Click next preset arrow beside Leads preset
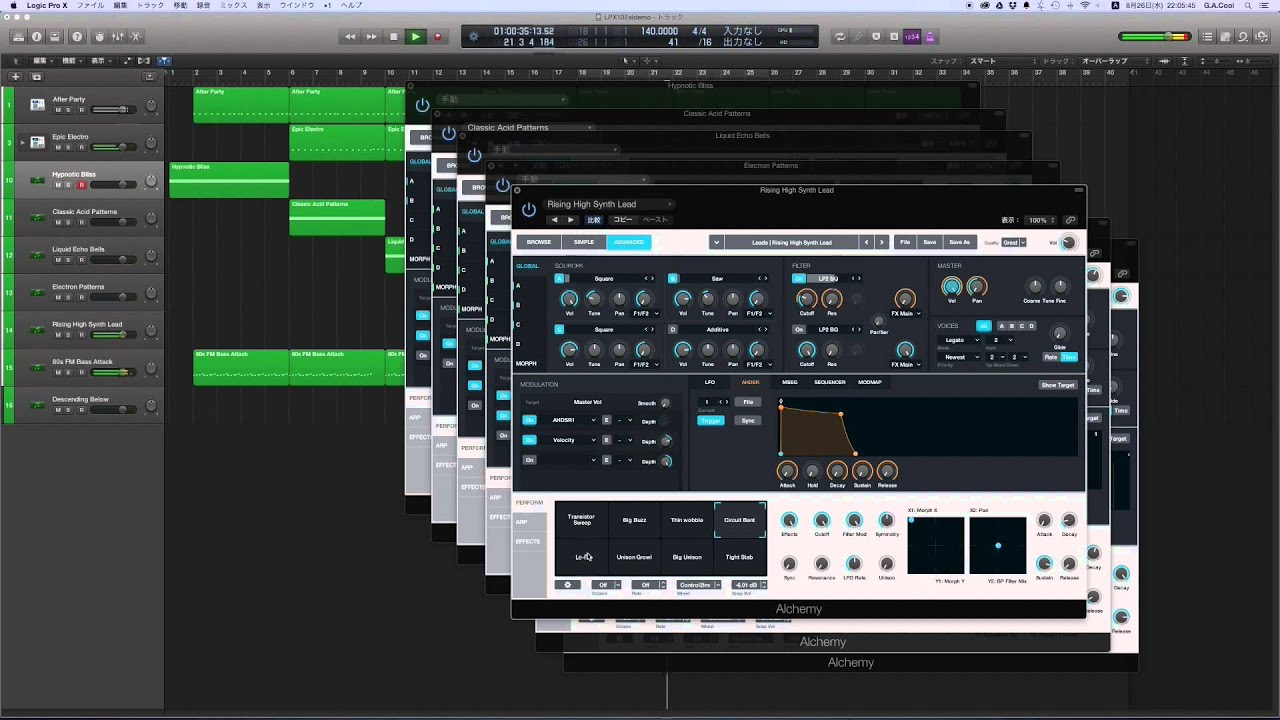 (x=882, y=242)
